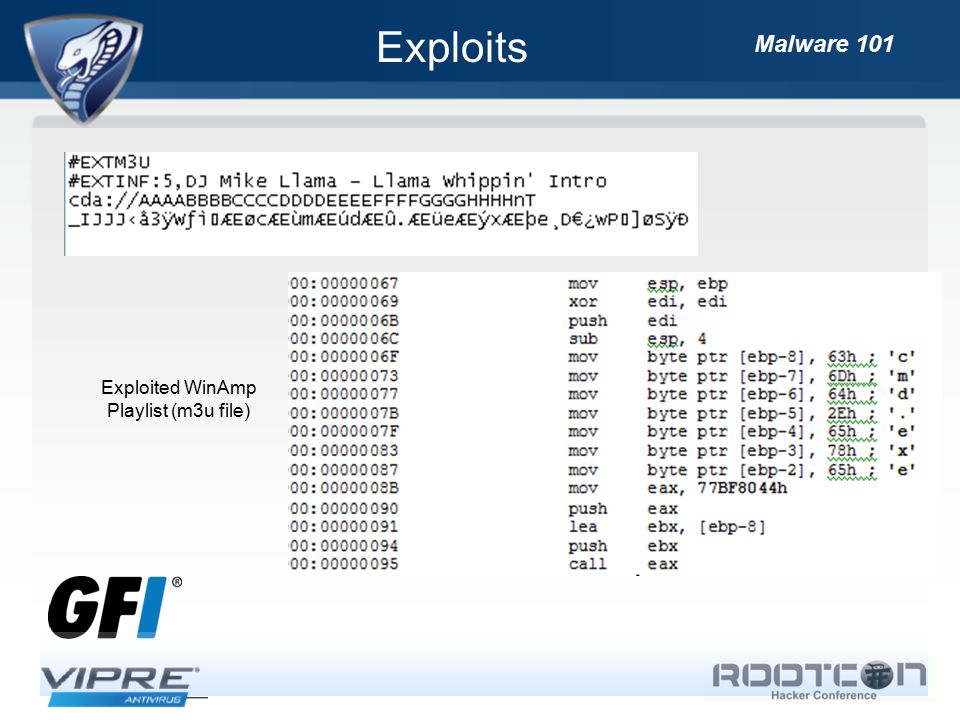Click address "00:0000006F"
960x720 pixels.
click(344, 357)
